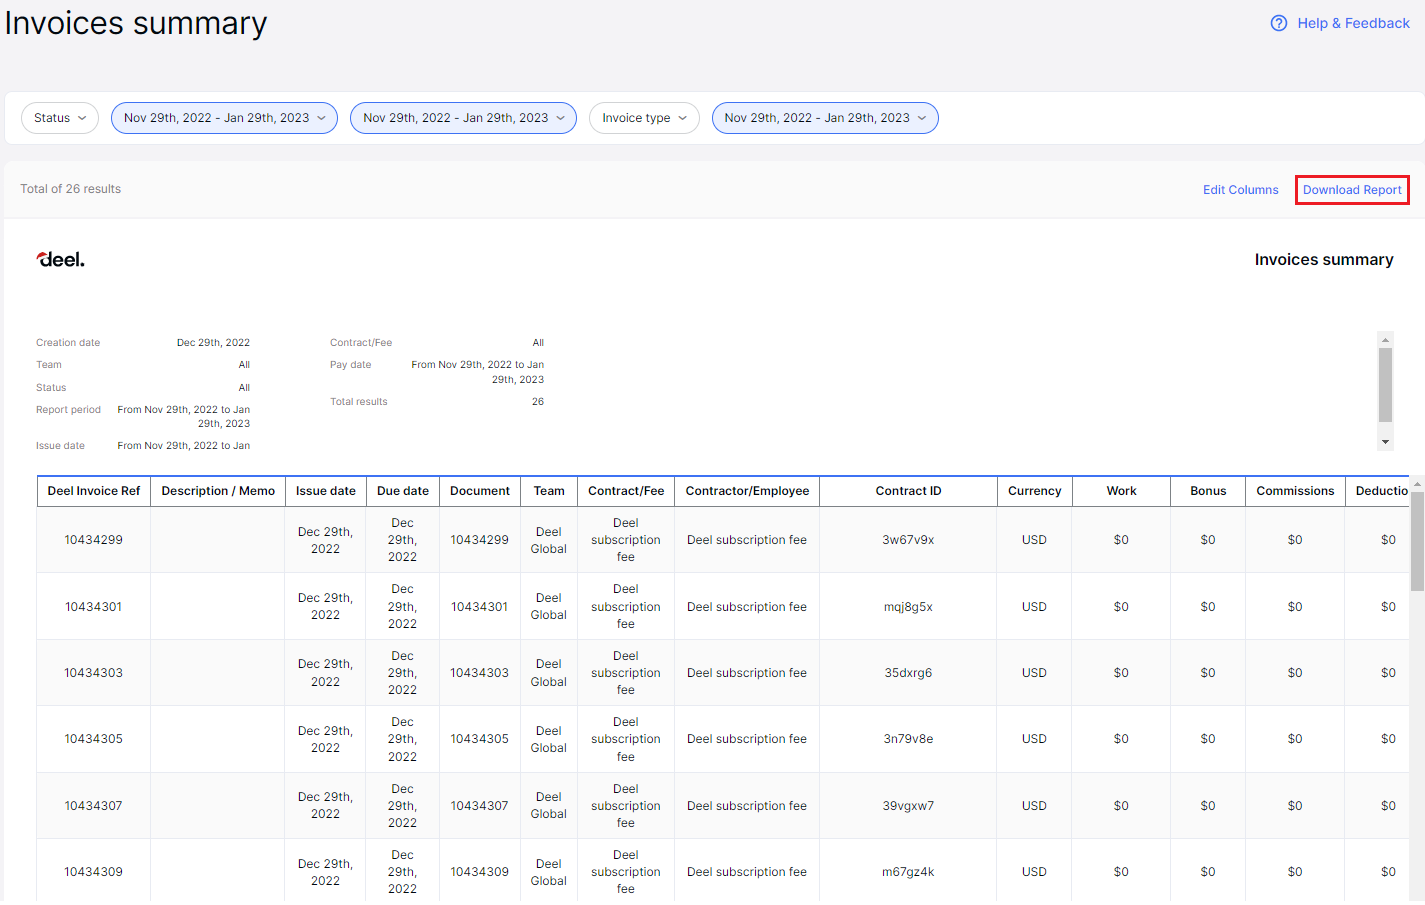The height and width of the screenshot is (905, 1425).
Task: Open the Status filter dropdown
Action: coord(59,117)
